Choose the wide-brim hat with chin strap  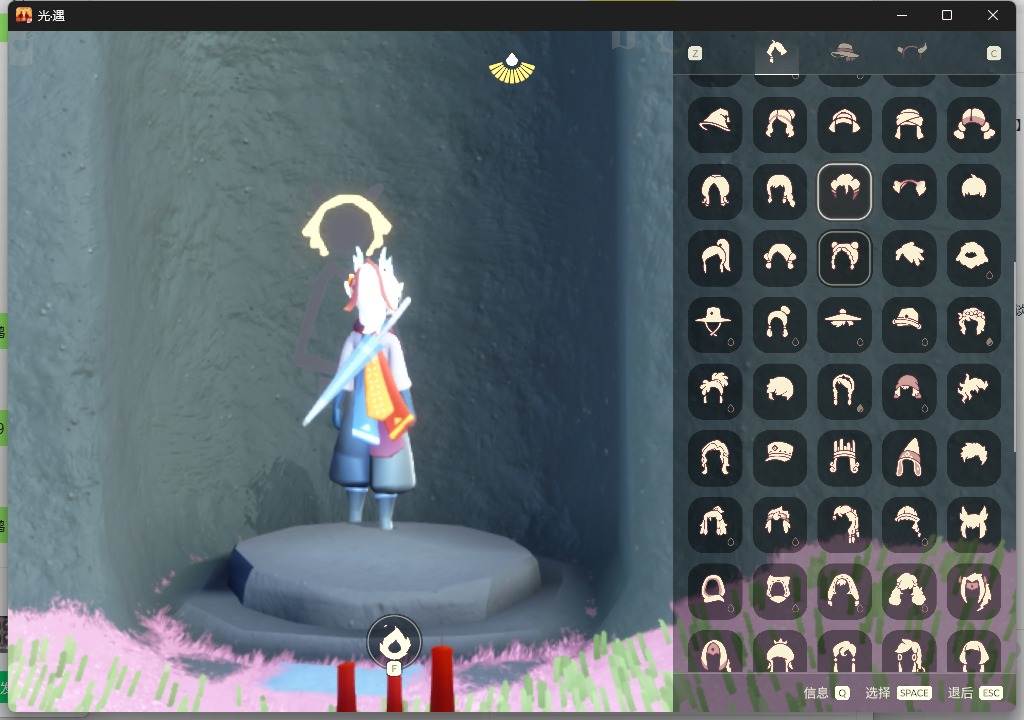[x=715, y=325]
